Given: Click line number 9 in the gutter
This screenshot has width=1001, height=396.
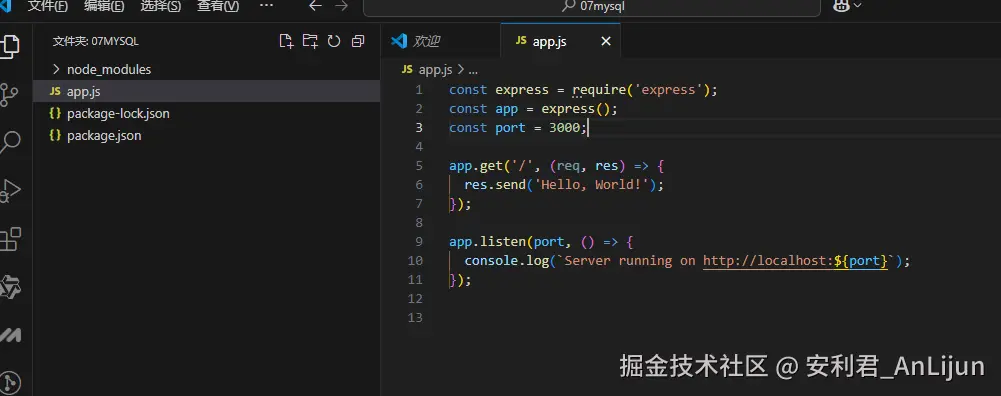Looking at the screenshot, I should (419, 242).
